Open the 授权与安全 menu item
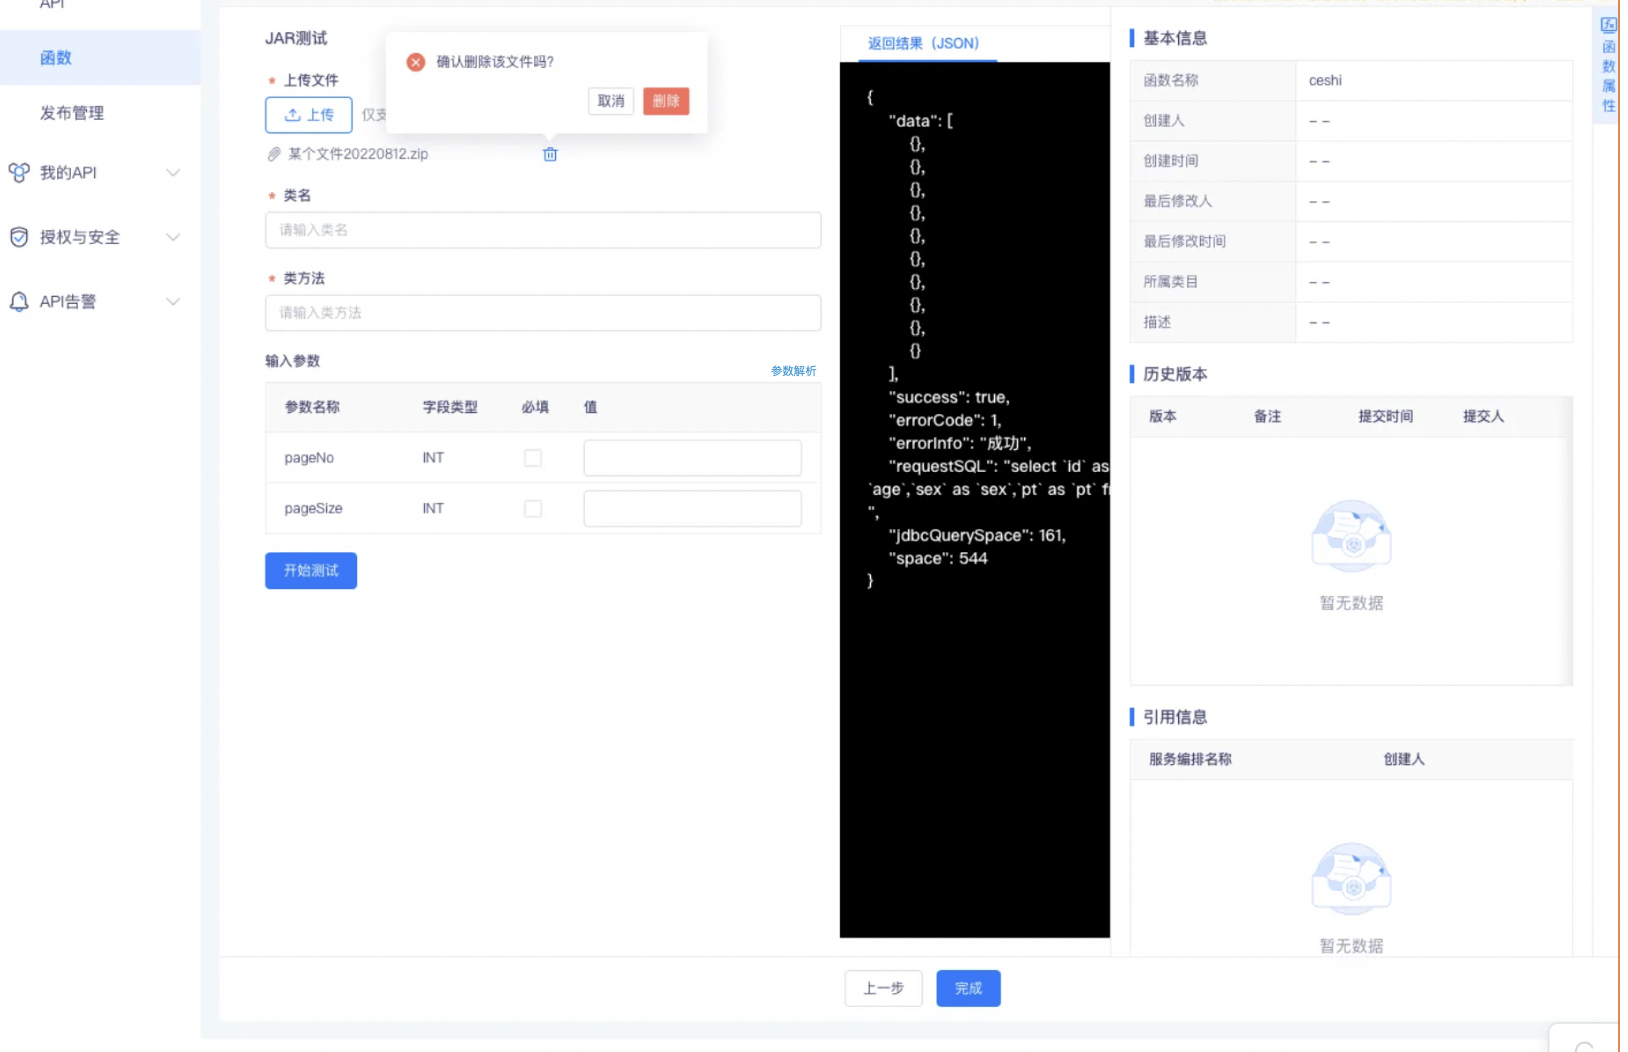Viewport: 1628px width, 1052px height. (x=80, y=237)
